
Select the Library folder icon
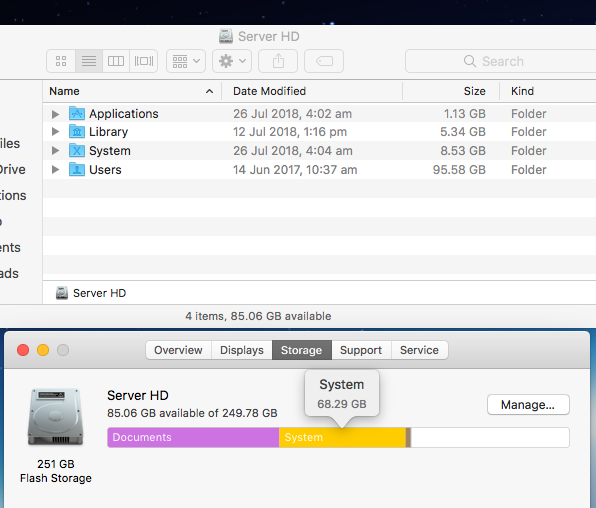point(77,131)
